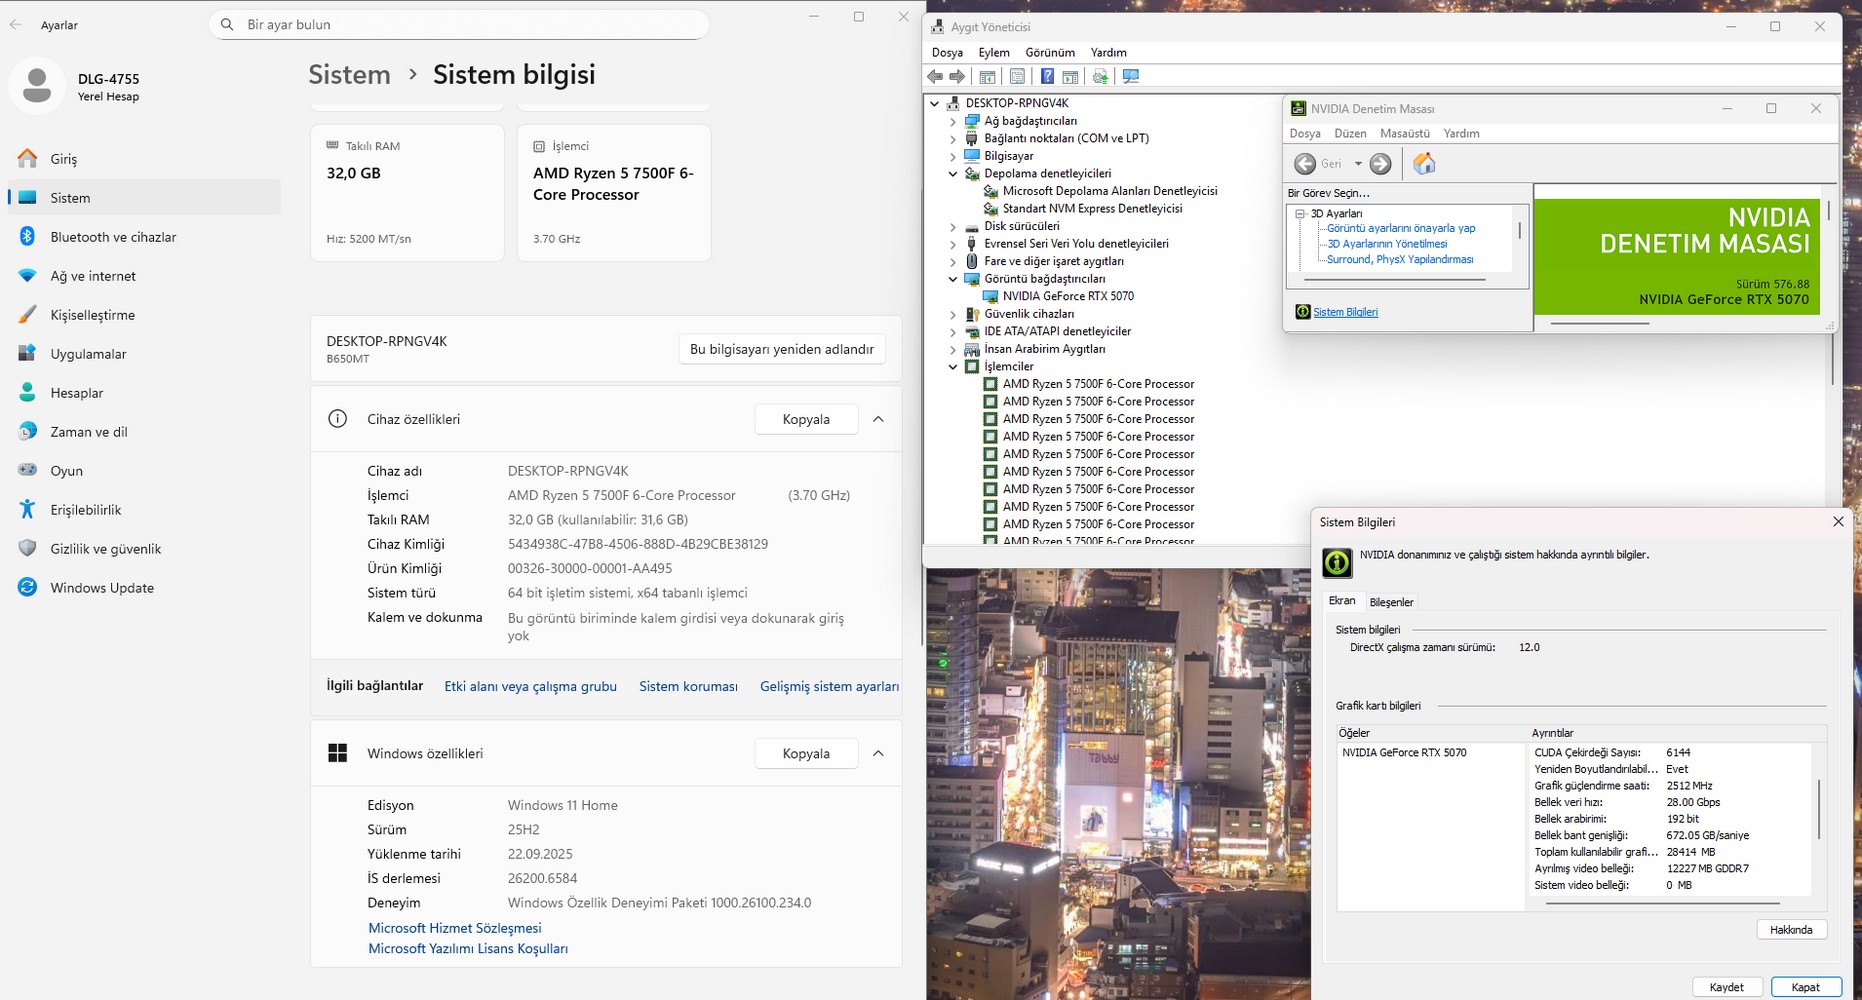Click show/hide console tree icon
The height and width of the screenshot is (1000, 1862).
coord(987,77)
